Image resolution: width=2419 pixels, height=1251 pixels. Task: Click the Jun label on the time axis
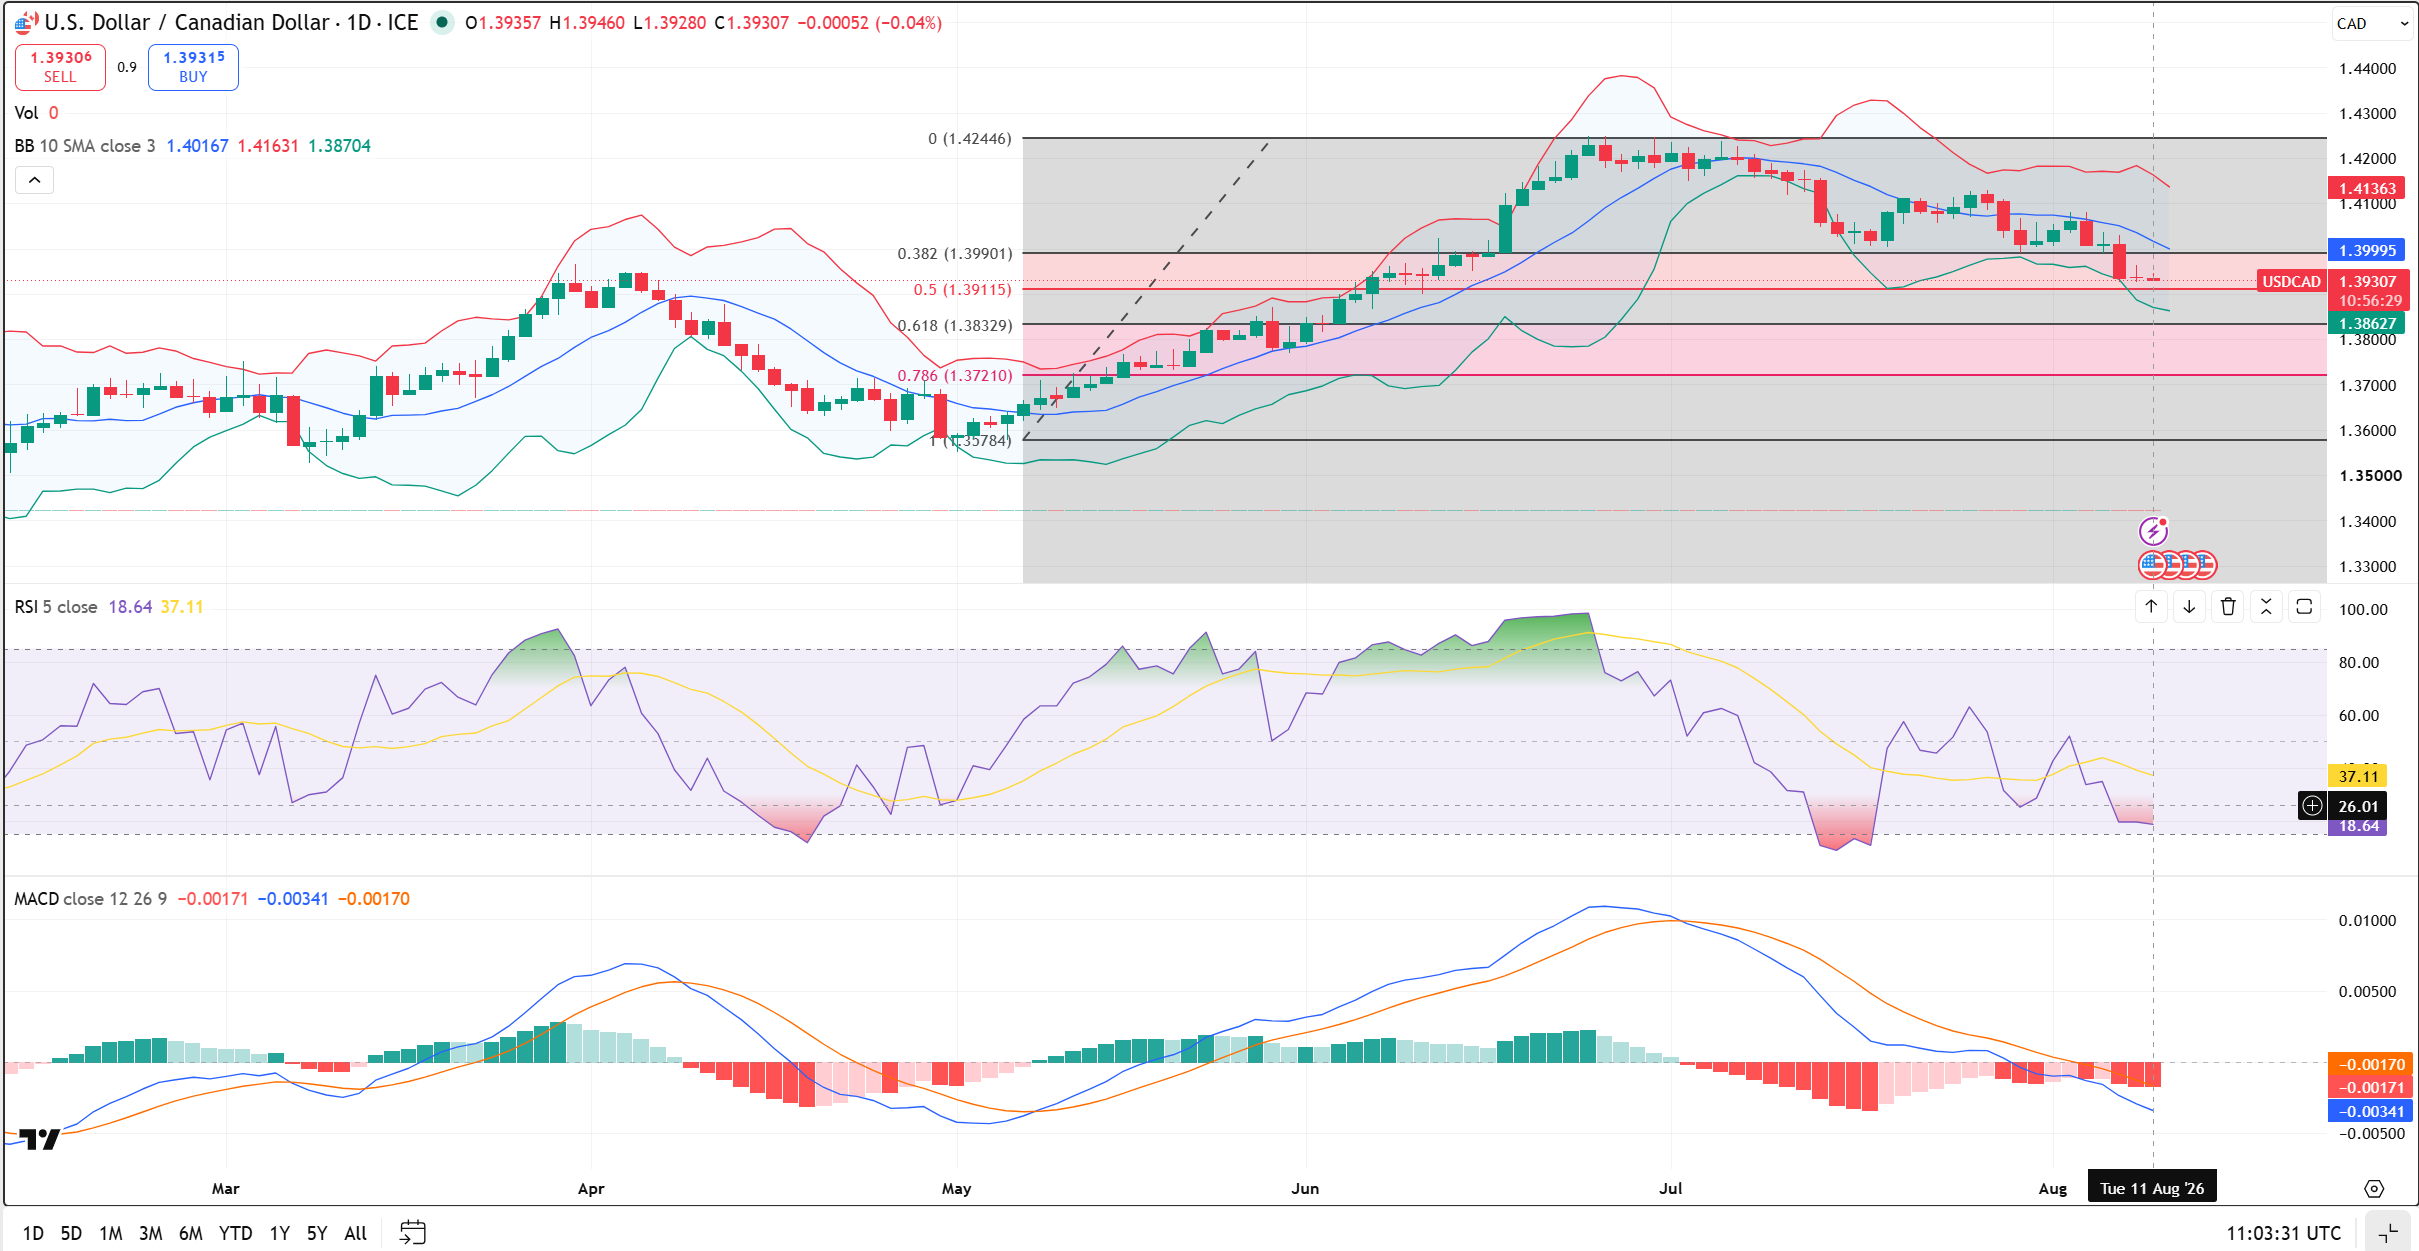1305,1188
